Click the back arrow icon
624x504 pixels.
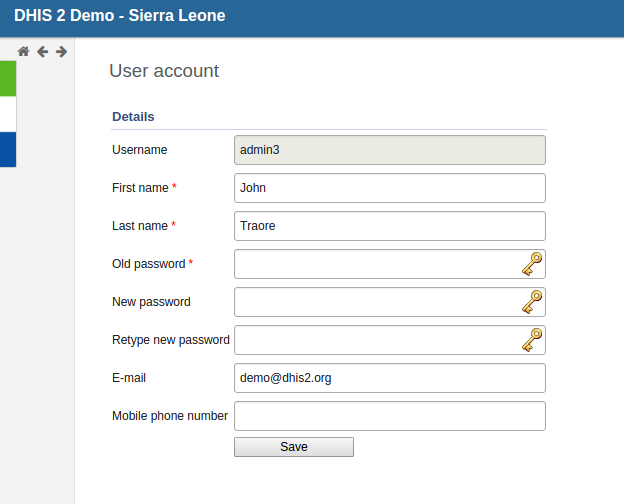point(42,51)
